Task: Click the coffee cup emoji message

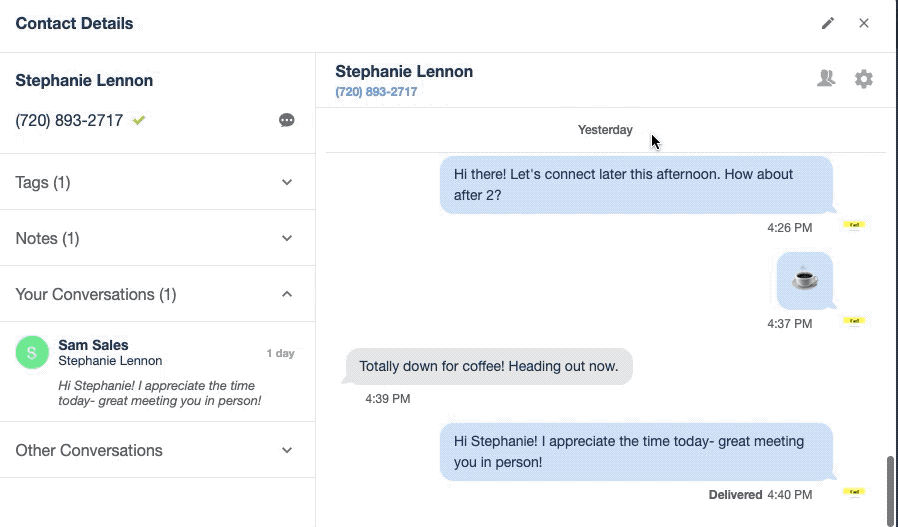Action: click(x=805, y=281)
